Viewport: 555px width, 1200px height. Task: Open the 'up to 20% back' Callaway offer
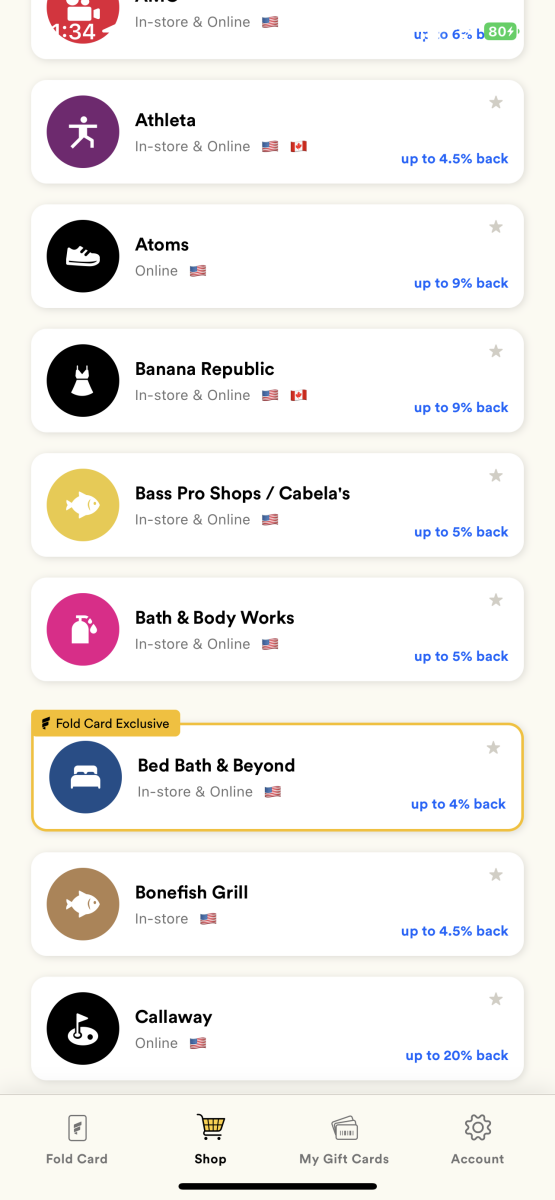click(x=457, y=1055)
